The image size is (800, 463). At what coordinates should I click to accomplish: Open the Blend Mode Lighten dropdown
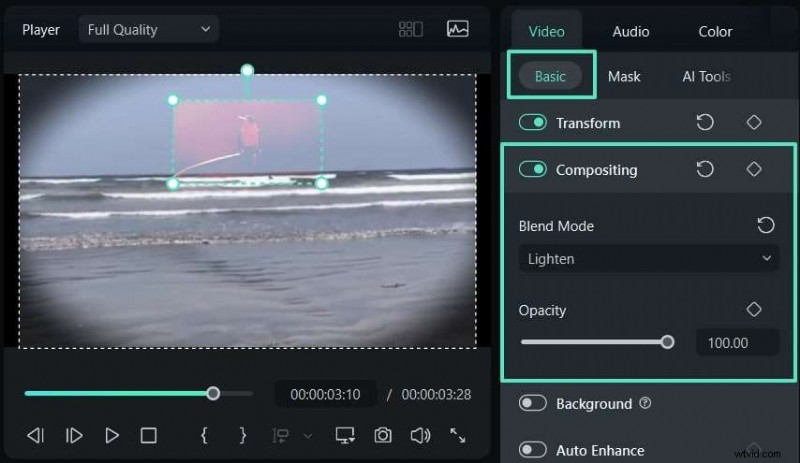tap(648, 259)
